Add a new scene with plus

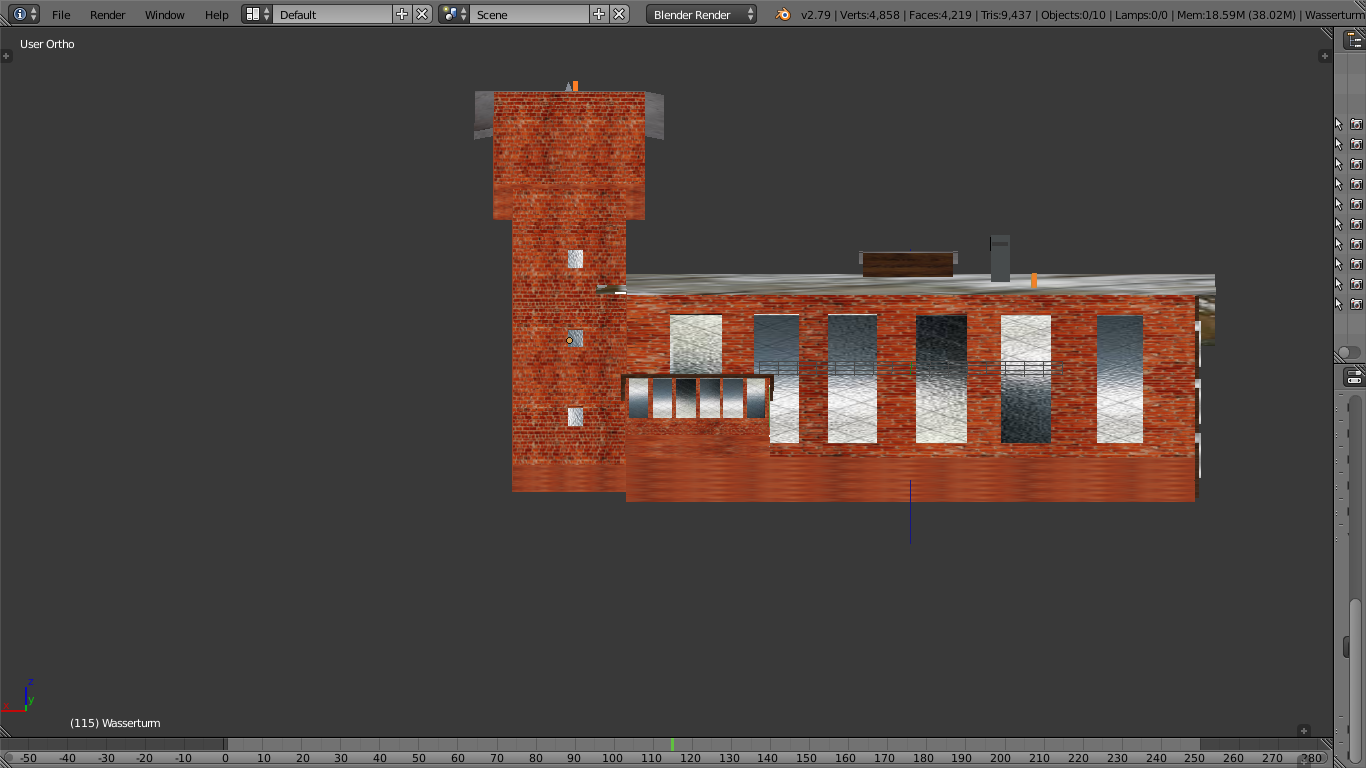(599, 14)
